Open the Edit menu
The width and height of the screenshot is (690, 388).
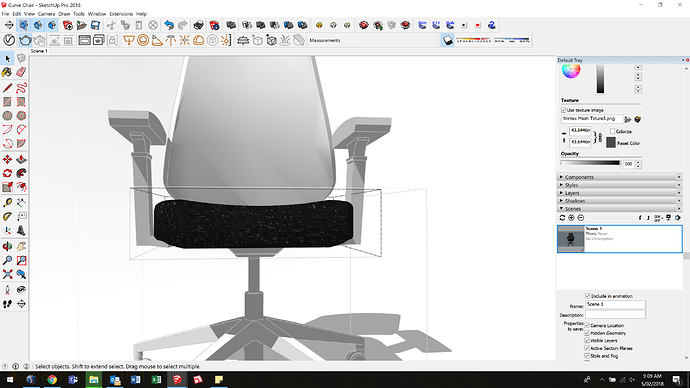pyautogui.click(x=17, y=14)
